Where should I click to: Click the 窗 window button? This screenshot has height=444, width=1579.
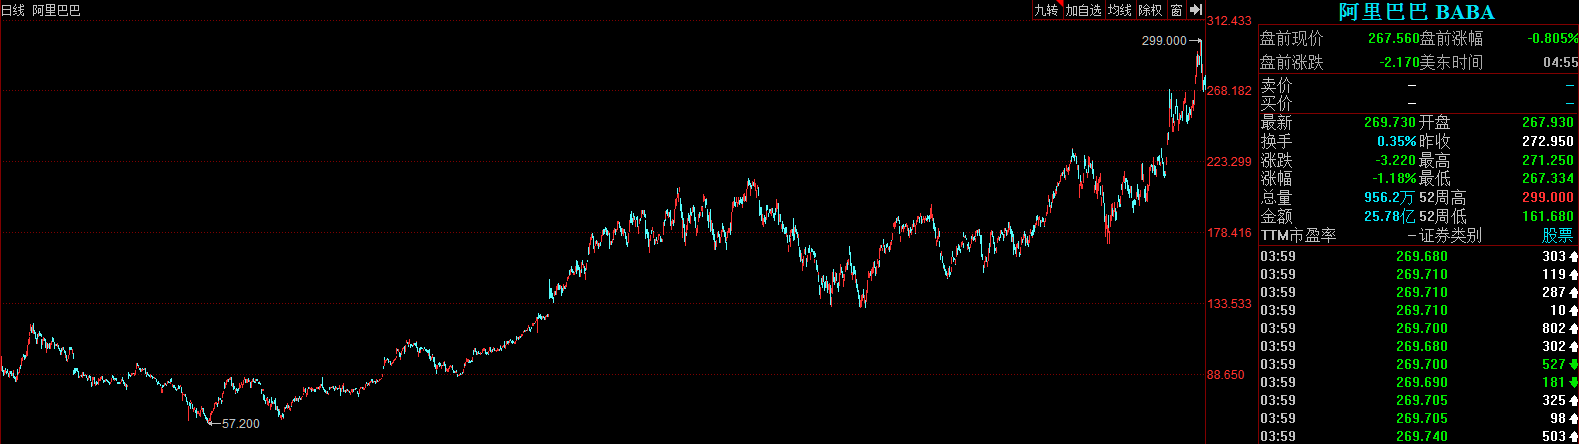1176,10
